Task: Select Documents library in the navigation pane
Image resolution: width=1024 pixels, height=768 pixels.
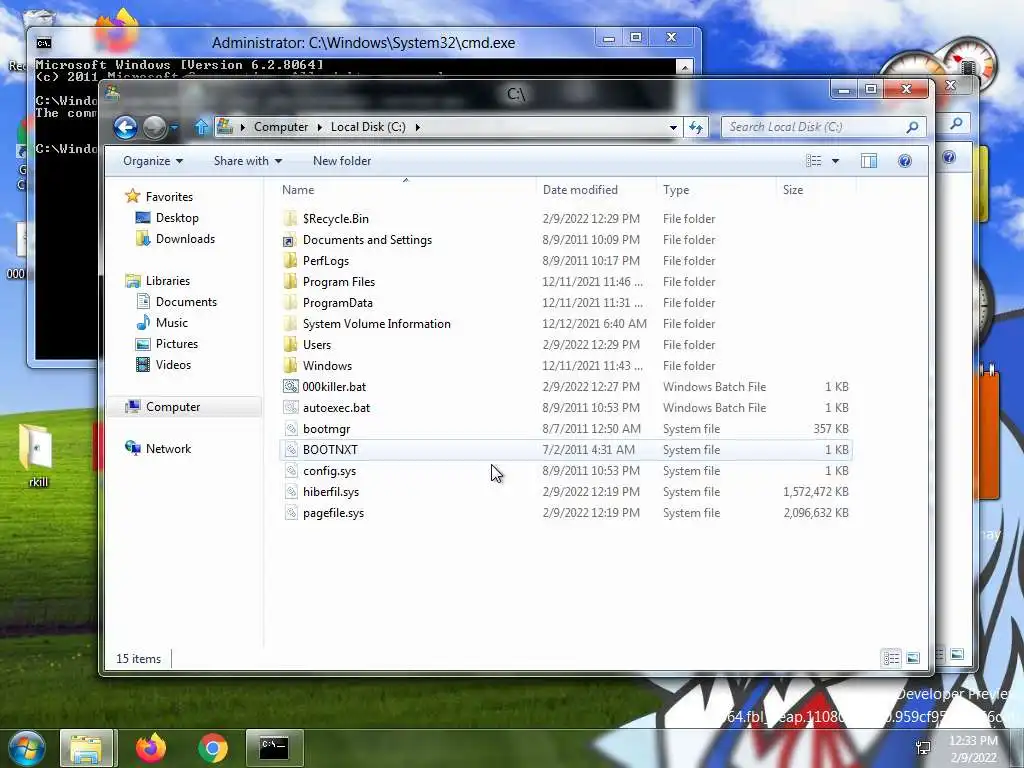Action: coord(186,302)
